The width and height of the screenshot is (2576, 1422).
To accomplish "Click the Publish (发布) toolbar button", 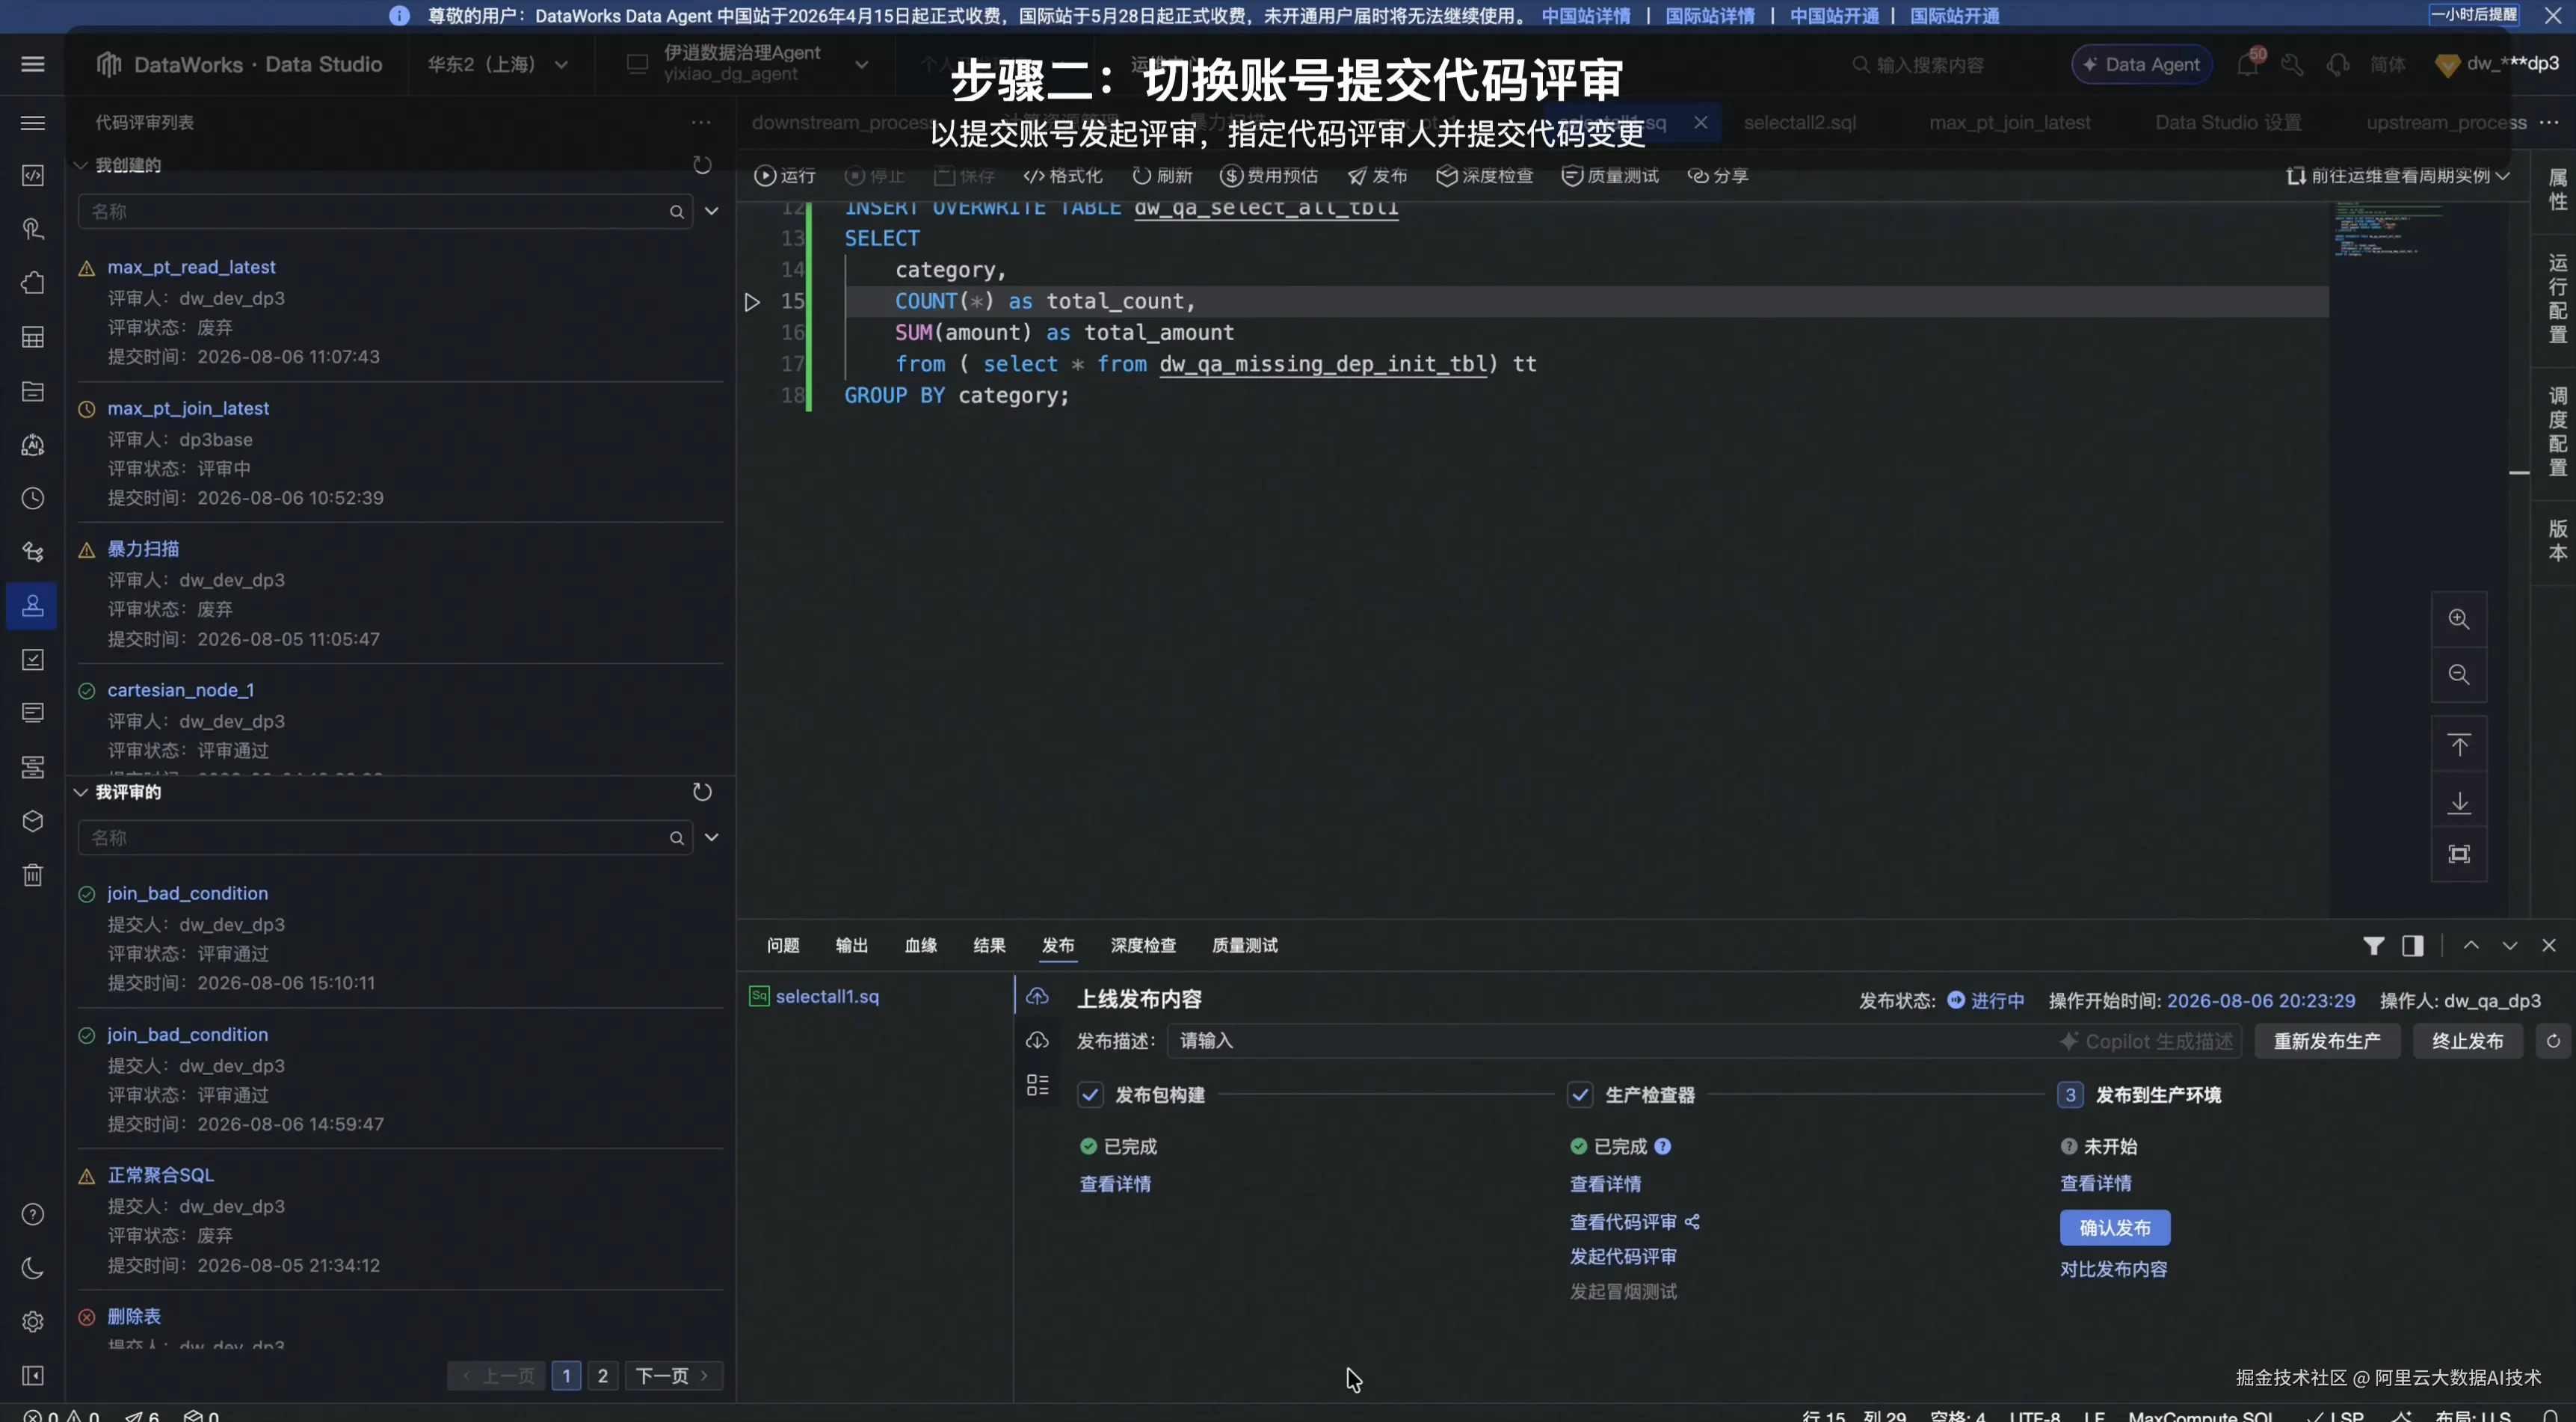I will pyautogui.click(x=1377, y=176).
